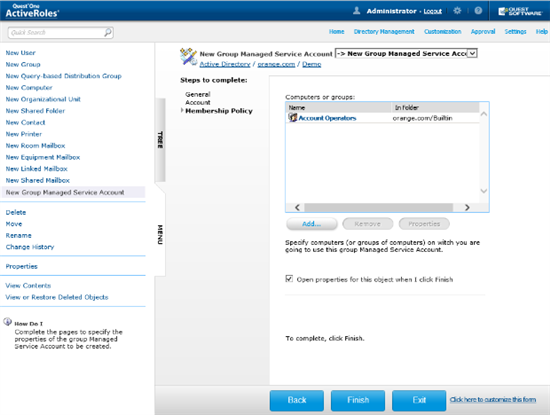Click the Add... button
This screenshot has width=550, height=415.
(311, 224)
